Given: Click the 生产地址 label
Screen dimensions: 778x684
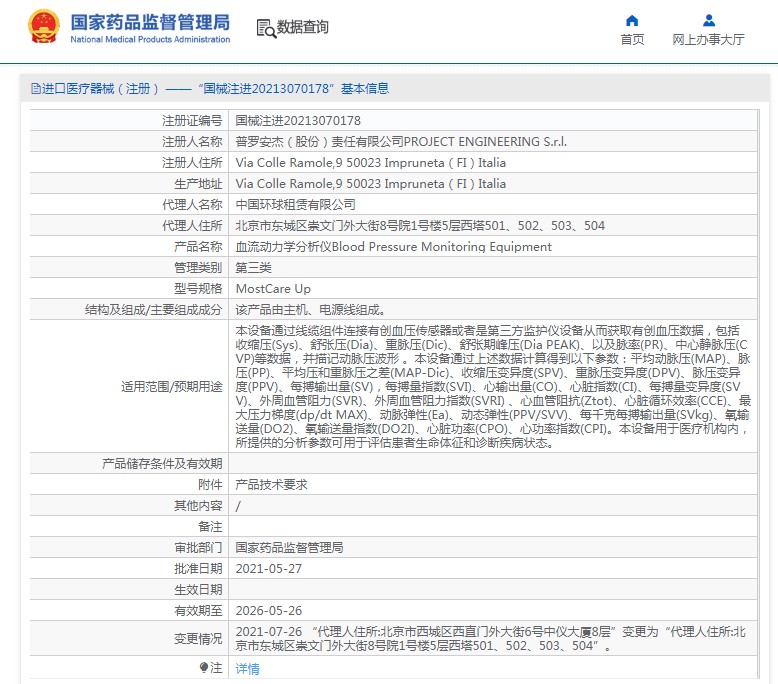Looking at the screenshot, I should tap(198, 184).
